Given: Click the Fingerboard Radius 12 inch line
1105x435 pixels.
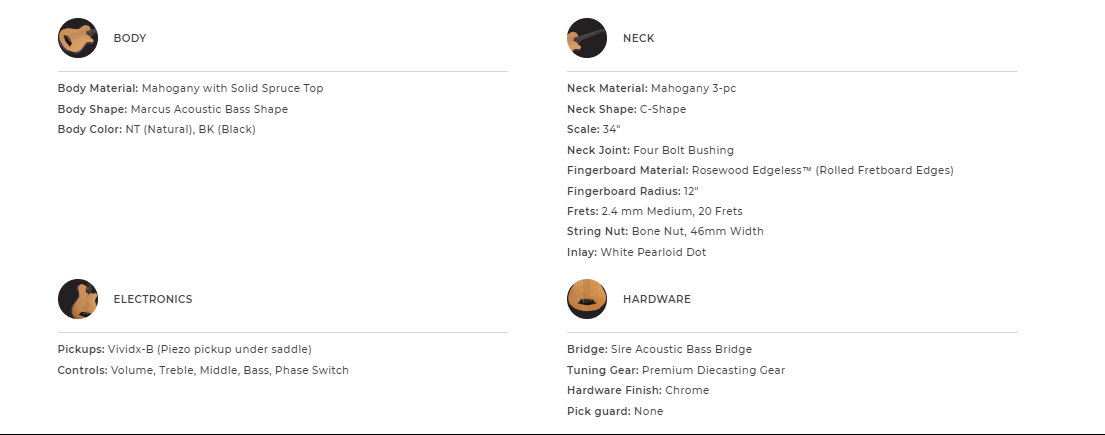Looking at the screenshot, I should click(x=632, y=191).
